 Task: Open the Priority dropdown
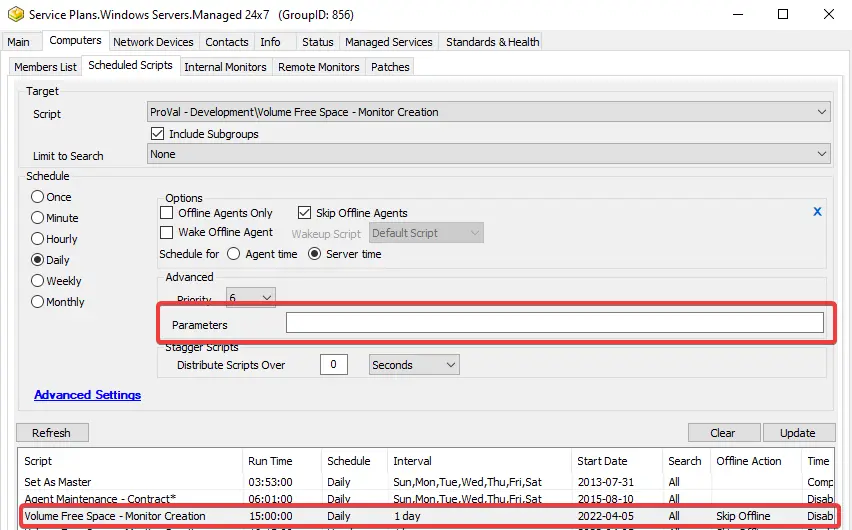click(x=250, y=297)
